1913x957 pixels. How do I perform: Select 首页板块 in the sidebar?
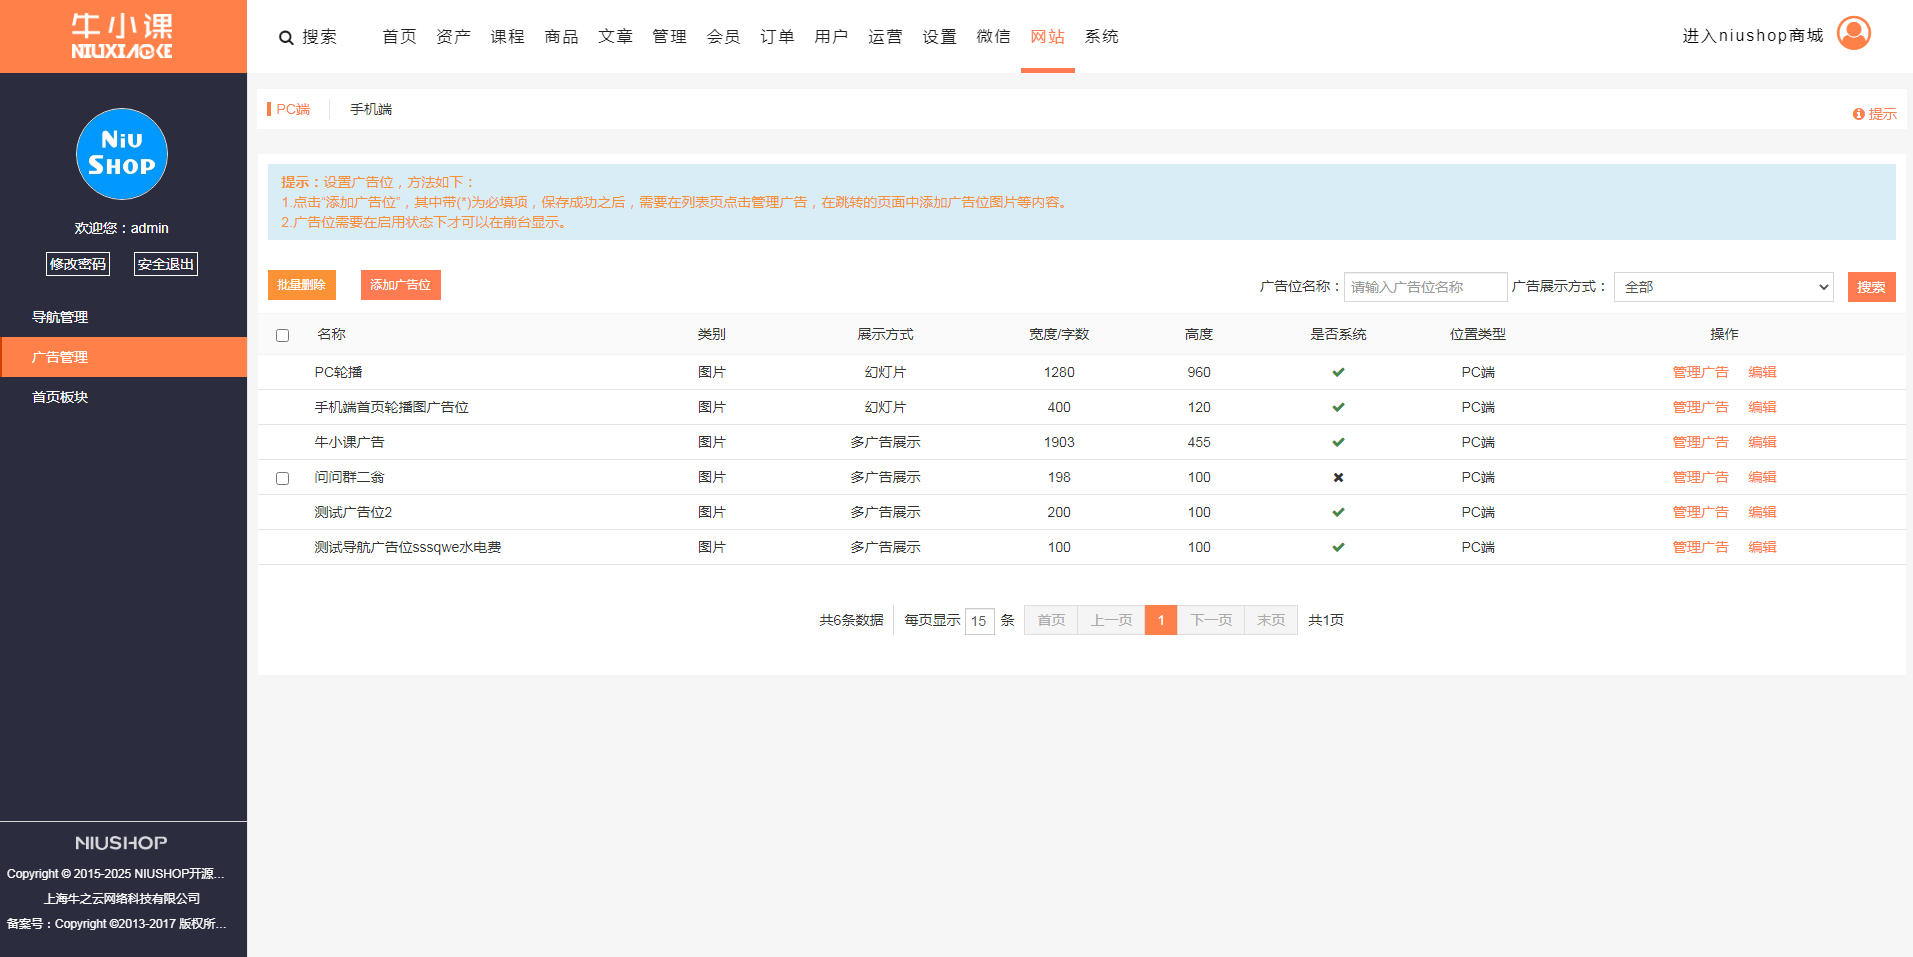coord(60,397)
